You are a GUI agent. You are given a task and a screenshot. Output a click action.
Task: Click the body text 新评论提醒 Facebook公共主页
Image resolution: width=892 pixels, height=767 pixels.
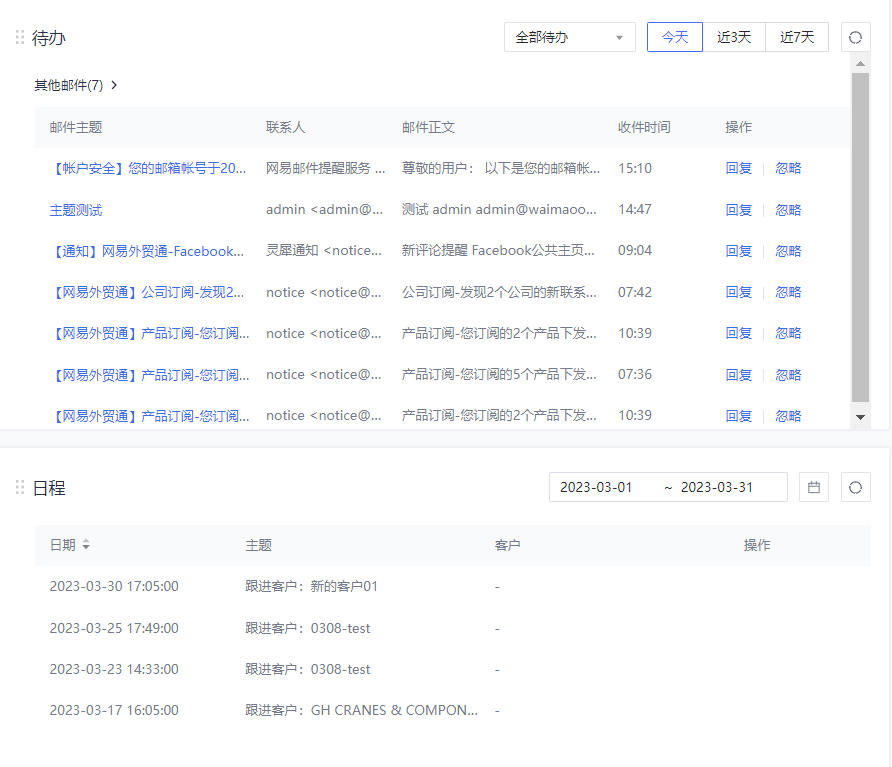(498, 251)
